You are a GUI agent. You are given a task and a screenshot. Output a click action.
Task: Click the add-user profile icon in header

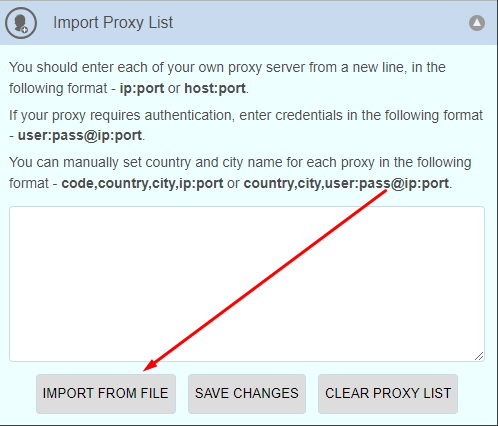[21, 23]
